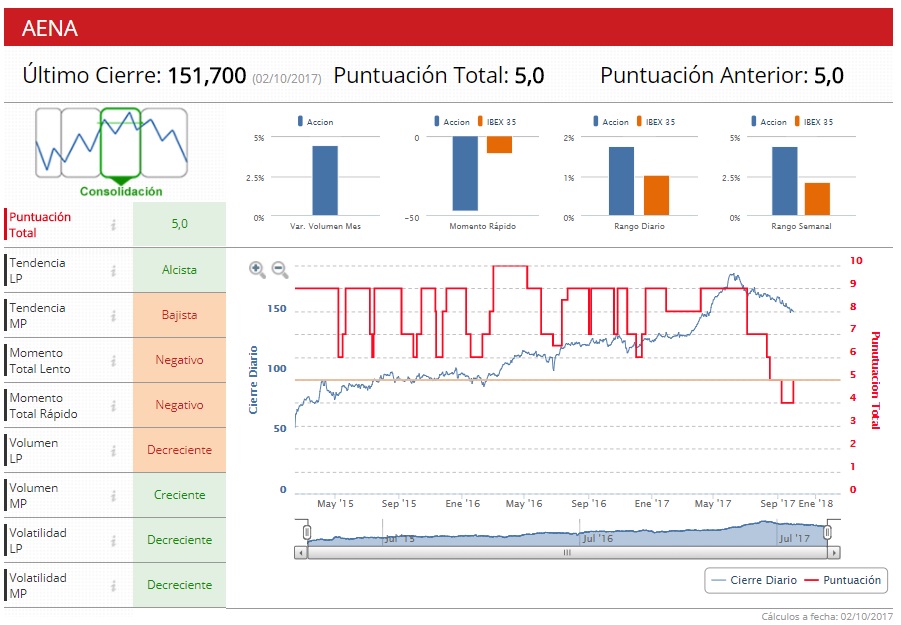Click the 'Cierre Diario' y-axis title
The height and width of the screenshot is (625, 901).
tap(253, 380)
